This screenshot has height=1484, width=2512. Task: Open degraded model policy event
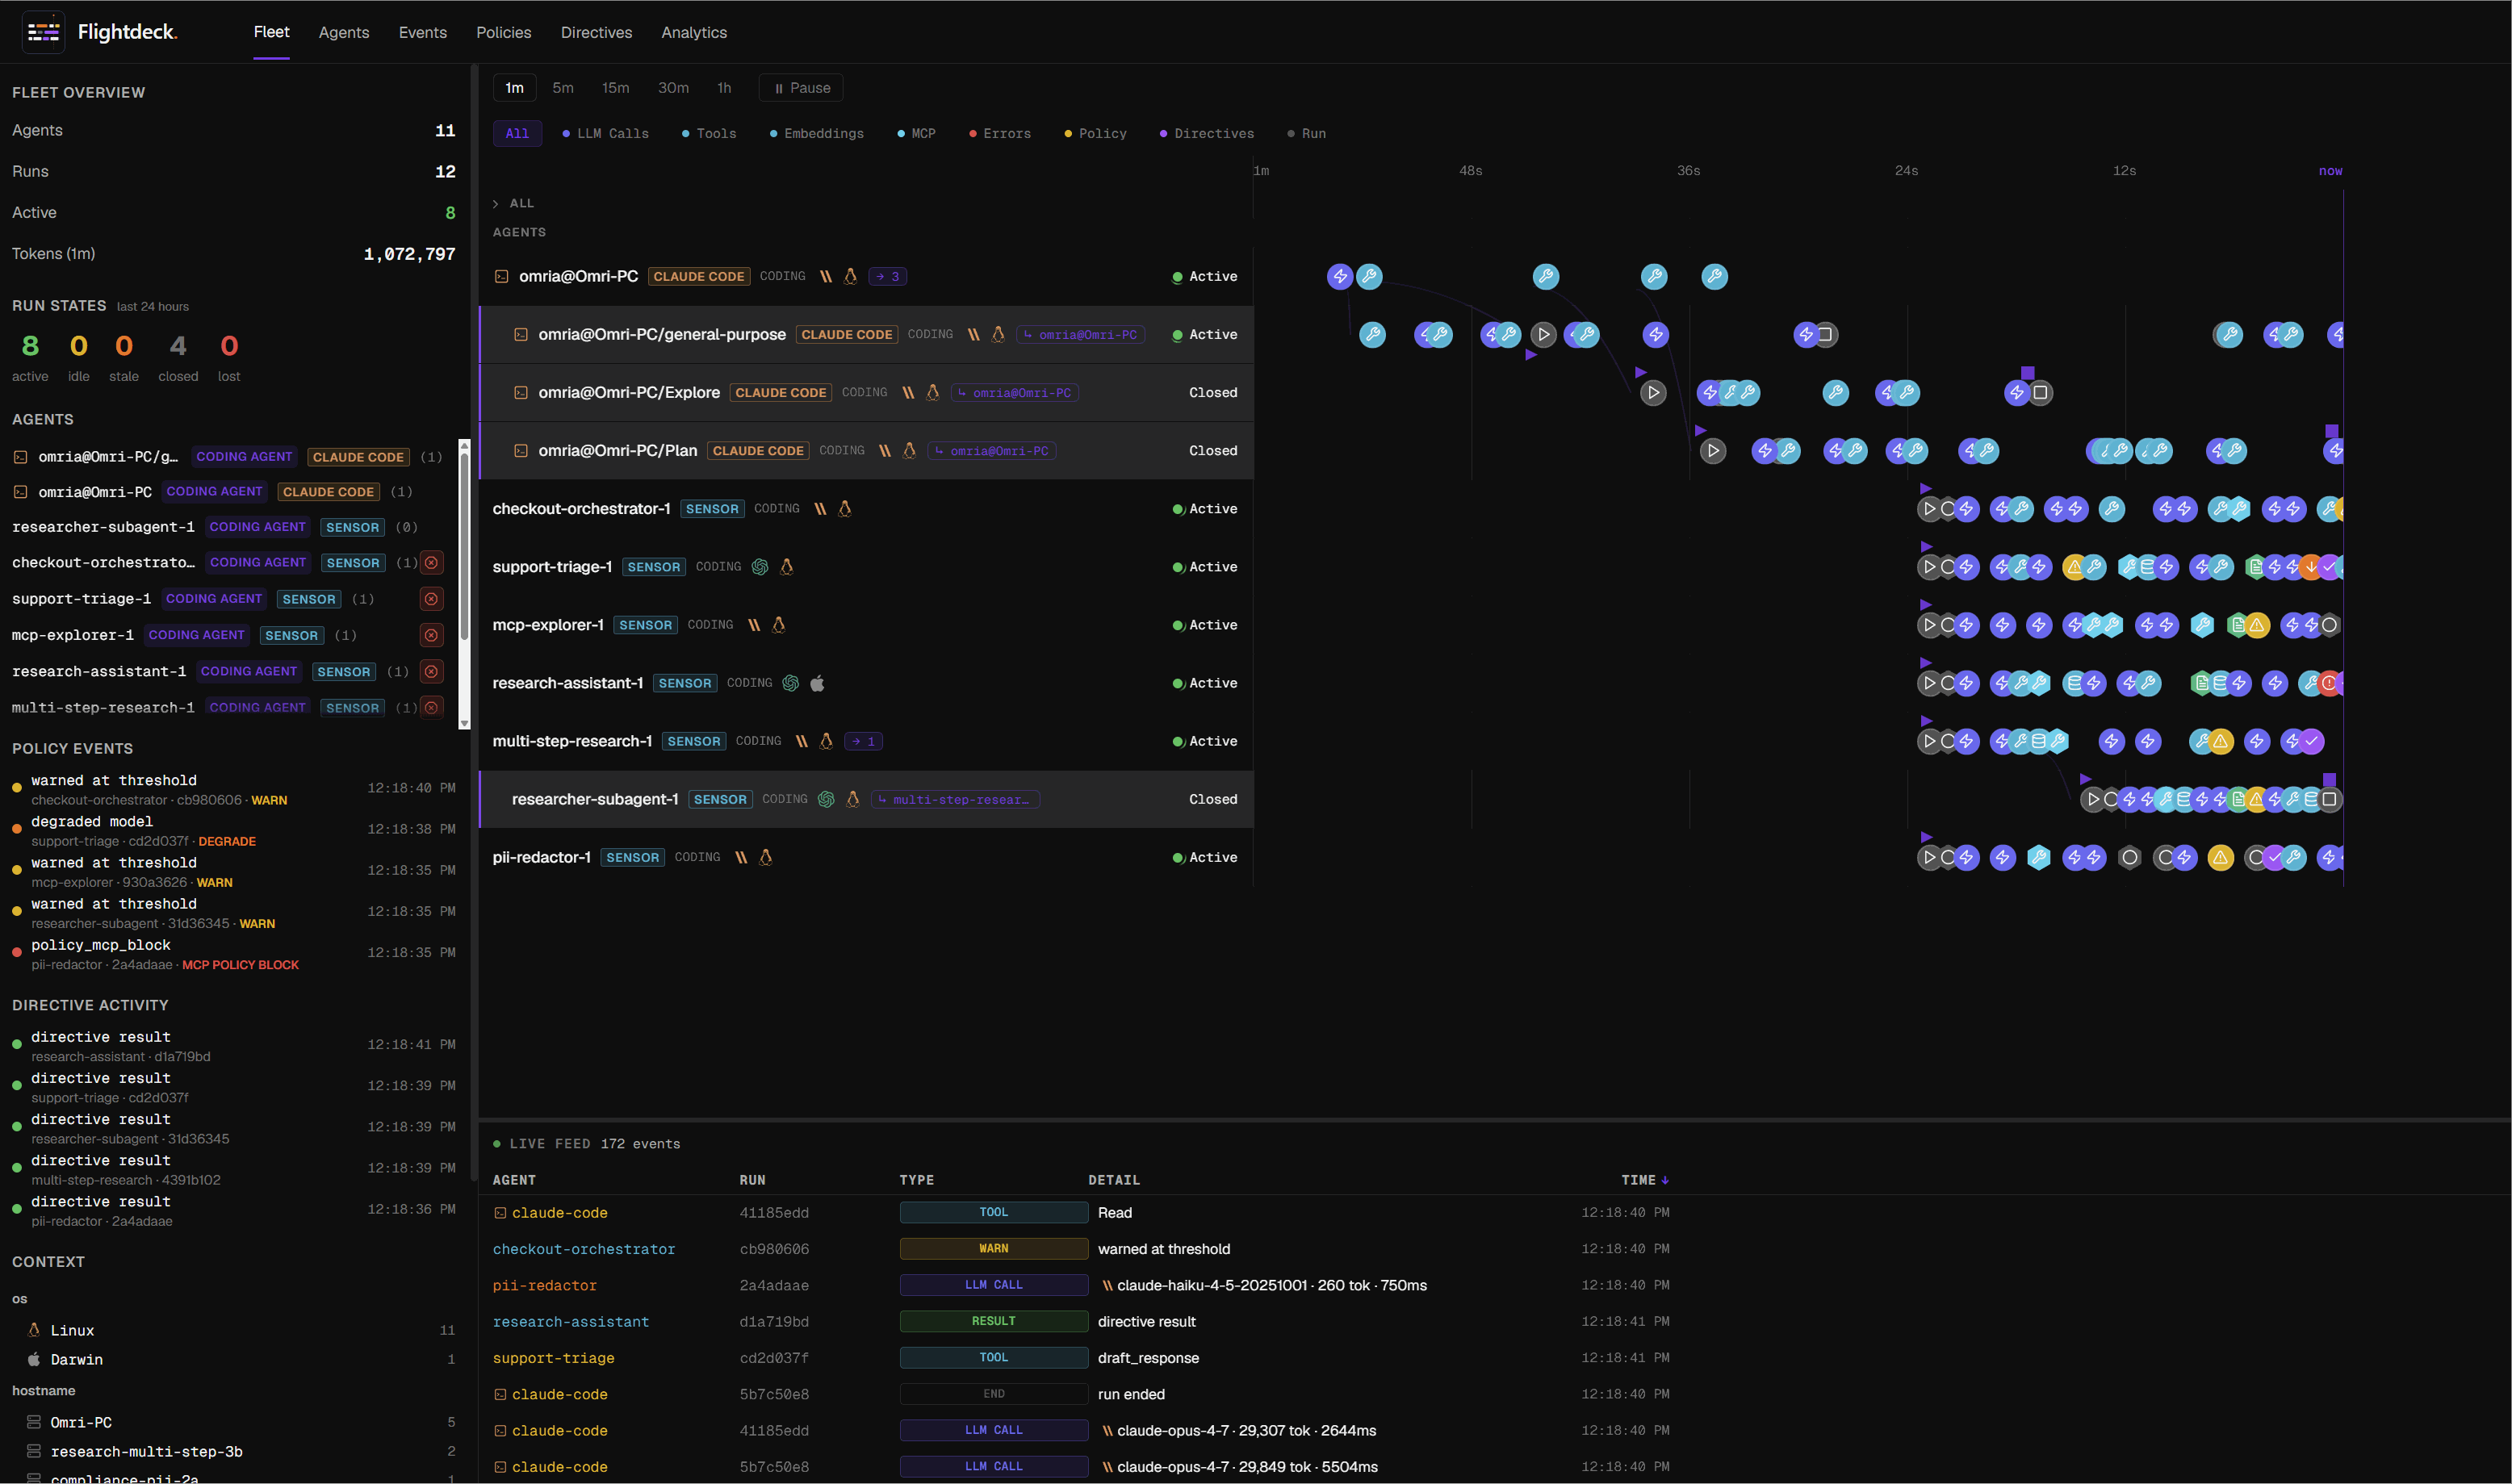234,830
